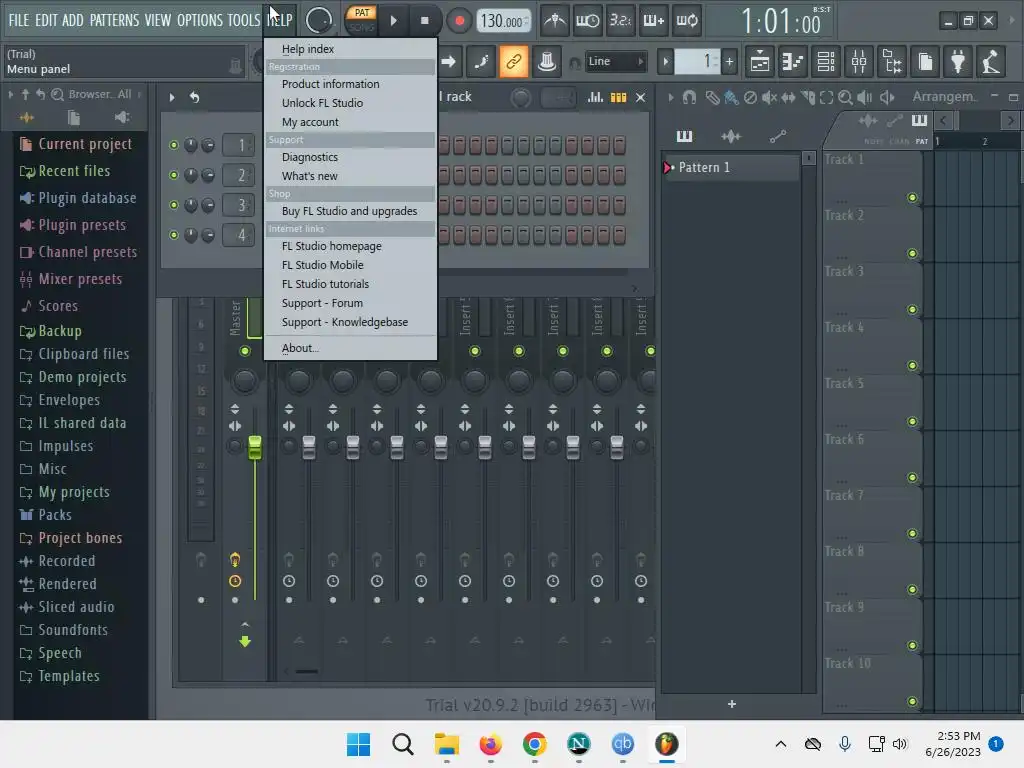This screenshot has height=768, width=1024.
Task: Select the playlist slip tool icon
Action: 789,97
